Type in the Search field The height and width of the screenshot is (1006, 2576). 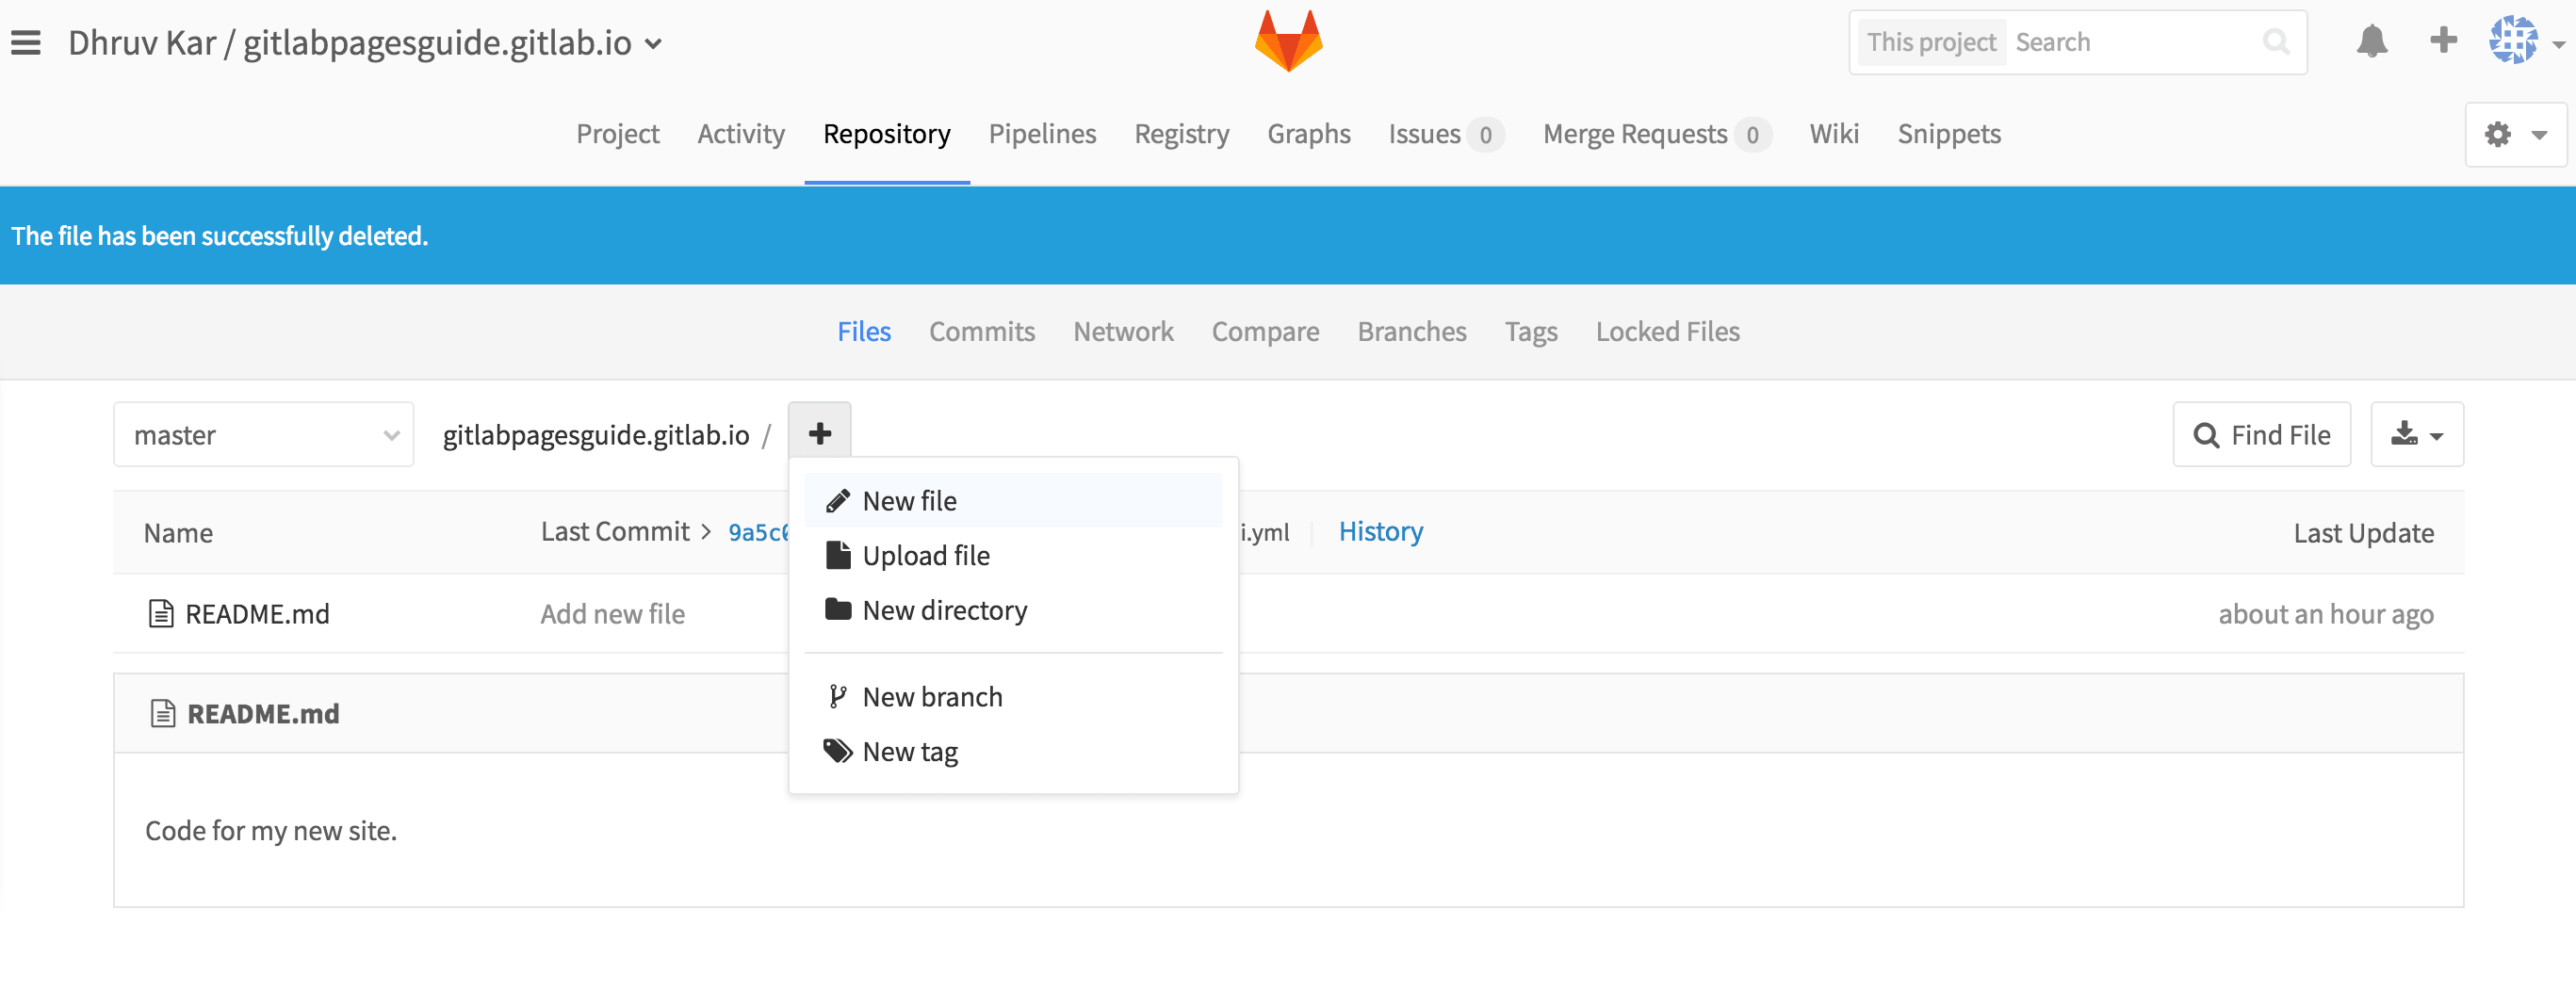pyautogui.click(x=2133, y=42)
